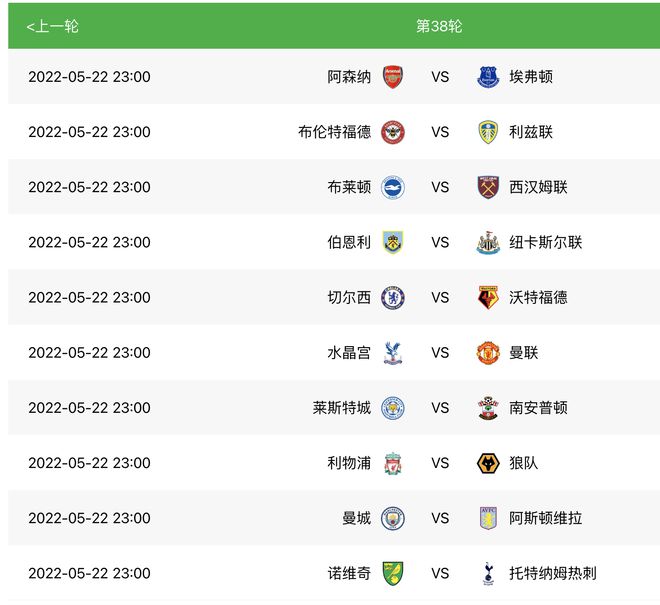Open team name 纽卡斯尔联
The width and height of the screenshot is (660, 605).
(x=546, y=243)
